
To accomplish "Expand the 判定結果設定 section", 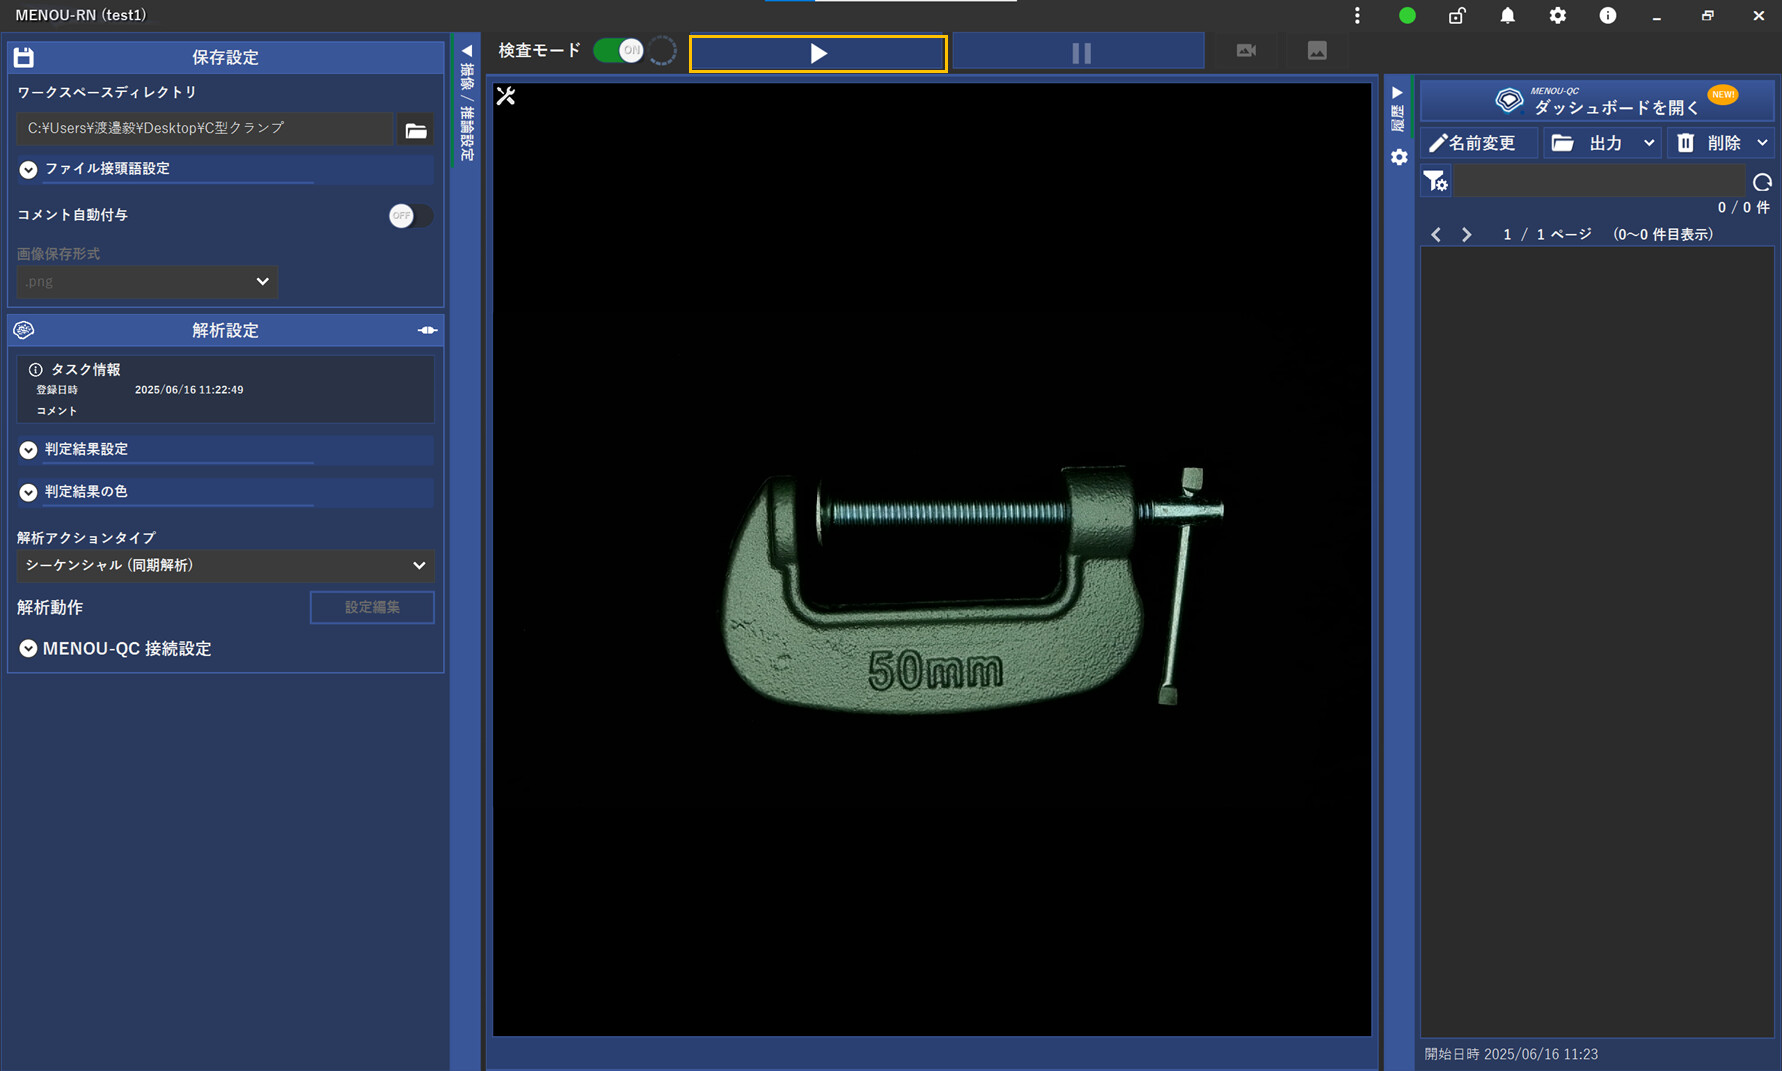I will point(28,450).
